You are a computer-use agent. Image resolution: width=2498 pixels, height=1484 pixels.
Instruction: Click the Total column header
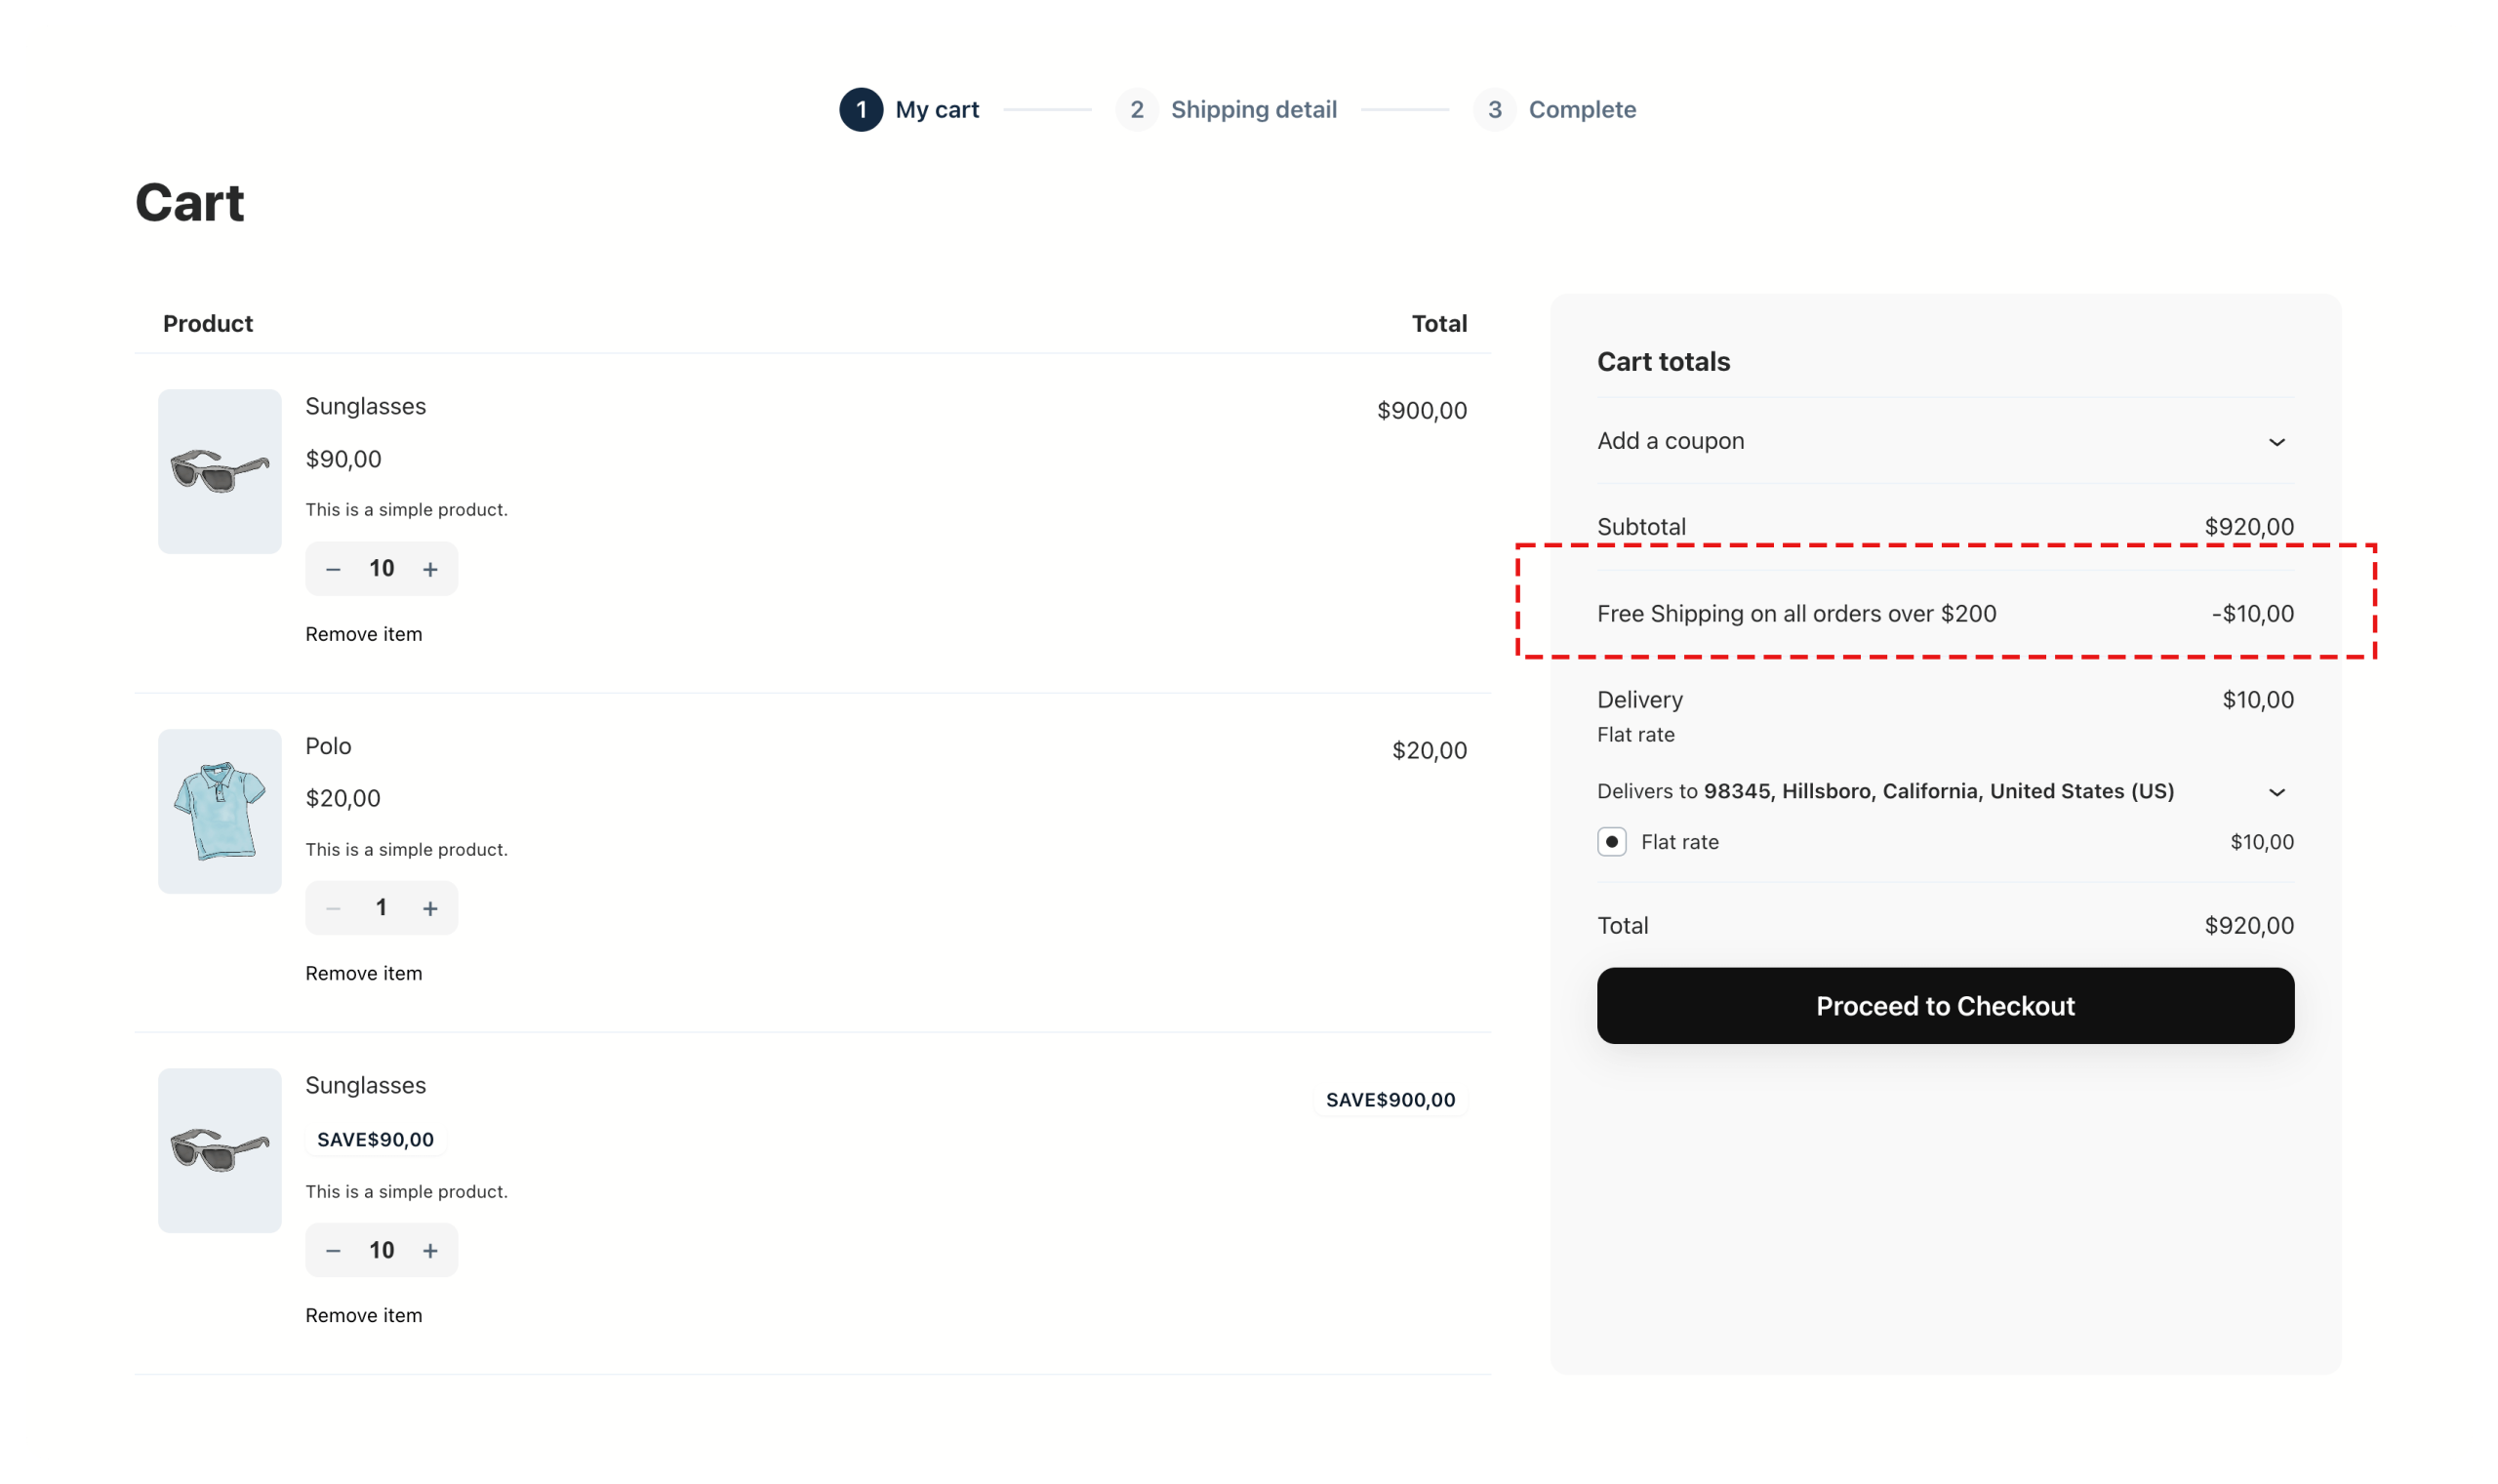pos(1439,323)
